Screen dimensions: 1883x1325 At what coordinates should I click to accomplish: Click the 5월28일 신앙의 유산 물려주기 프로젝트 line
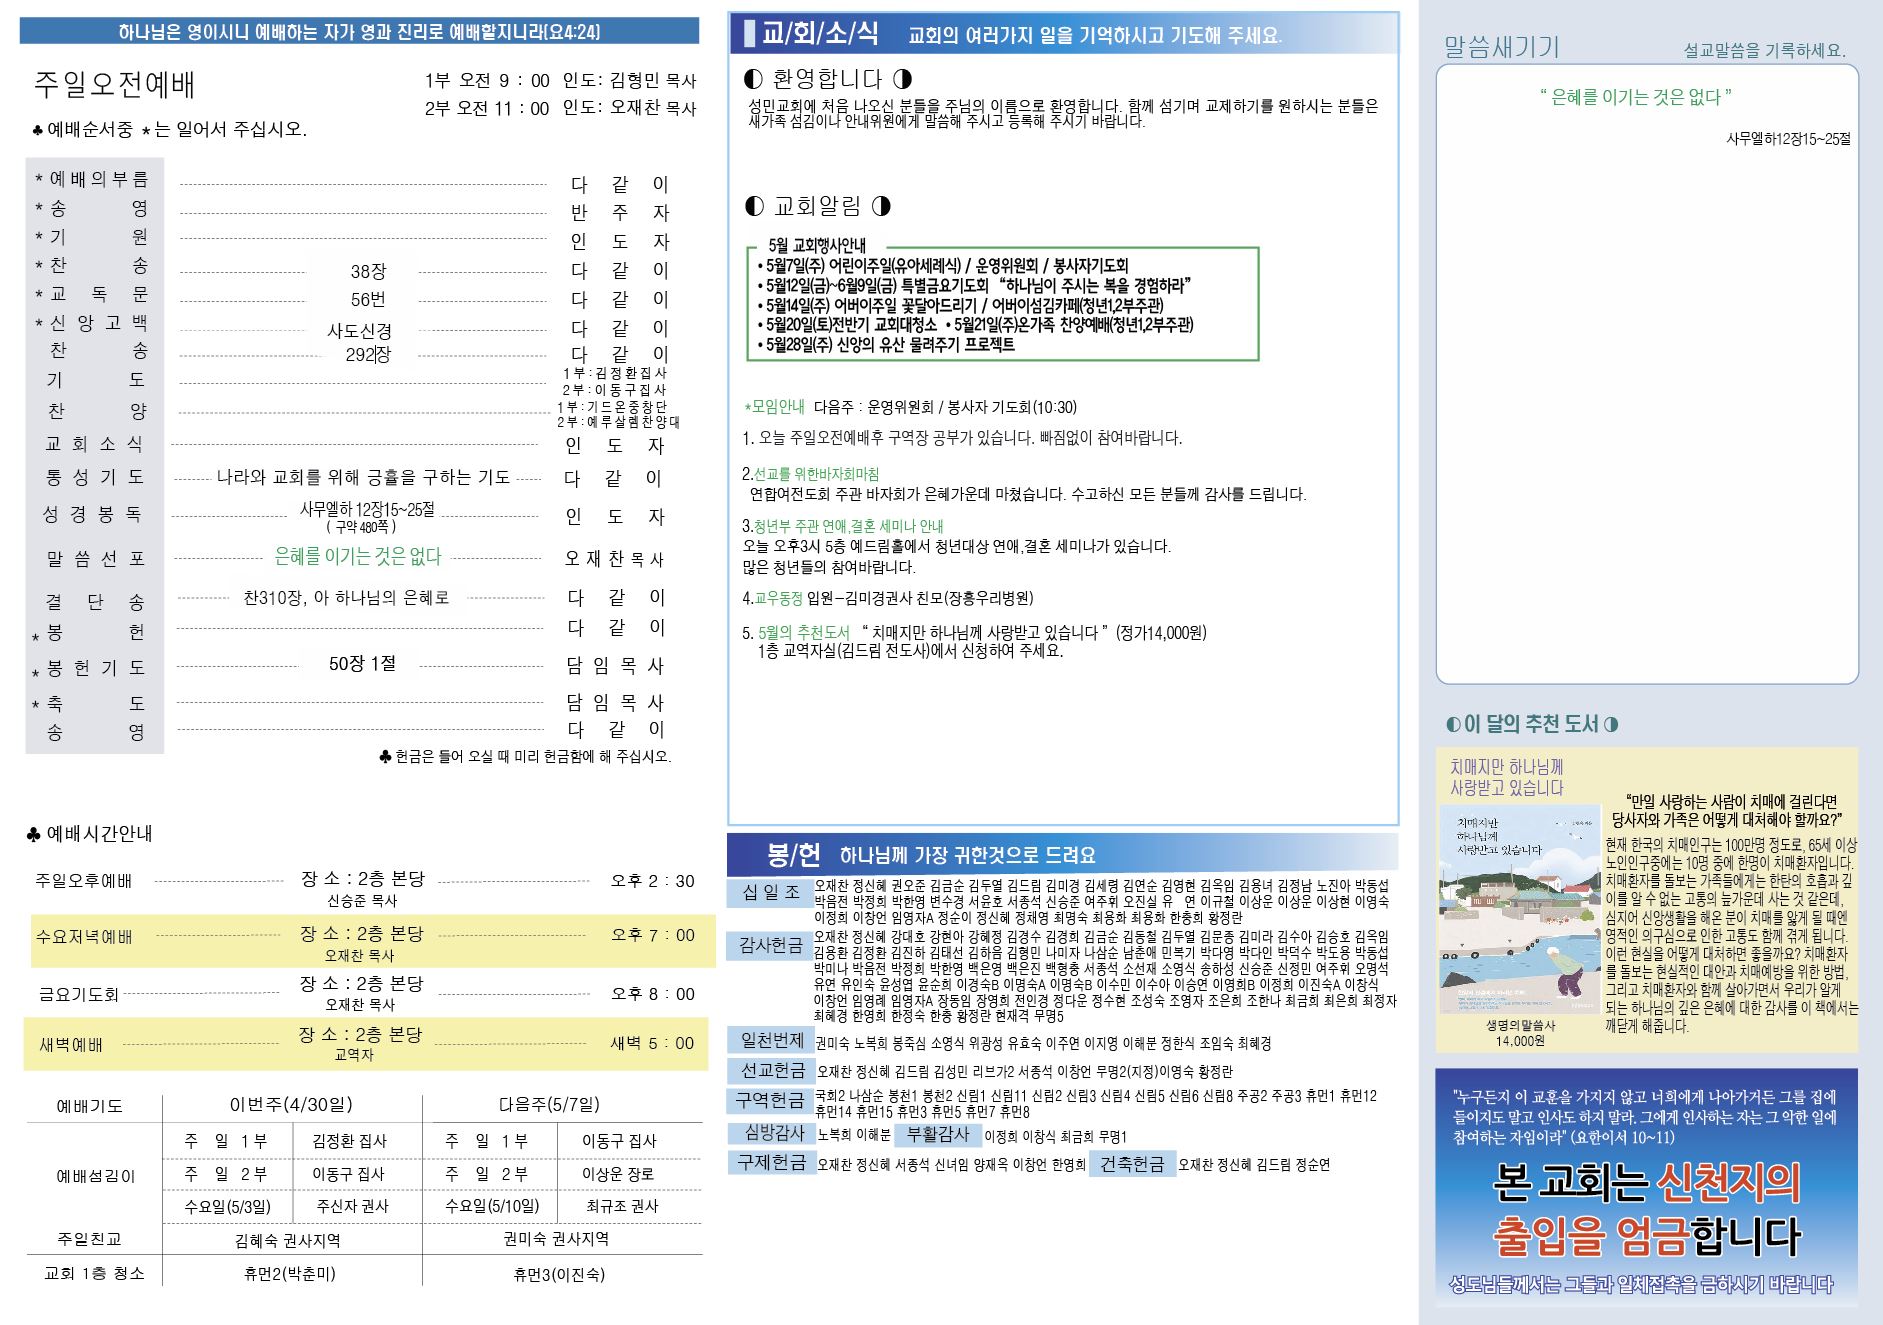(x=886, y=344)
